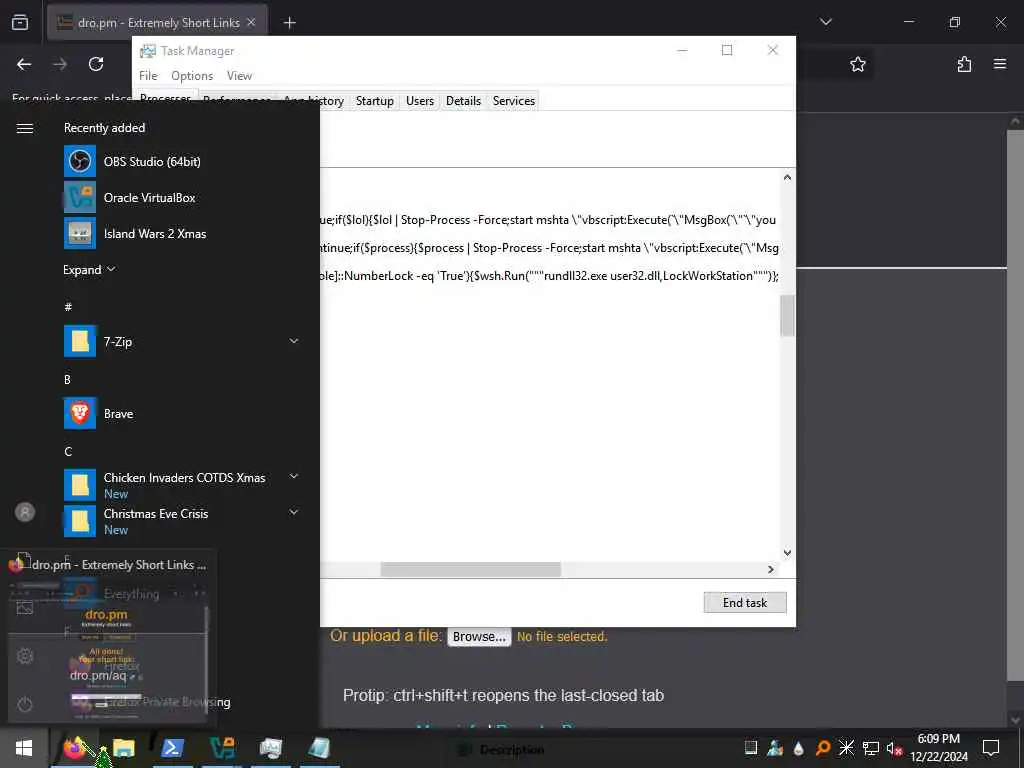Click Firefox forward arrow button
Viewport: 1024px width, 768px height.
[60, 64]
